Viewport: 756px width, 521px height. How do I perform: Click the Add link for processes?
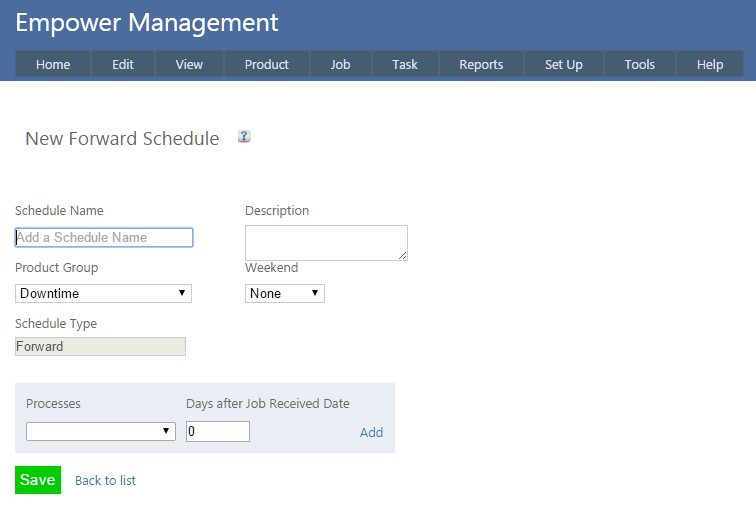(371, 433)
